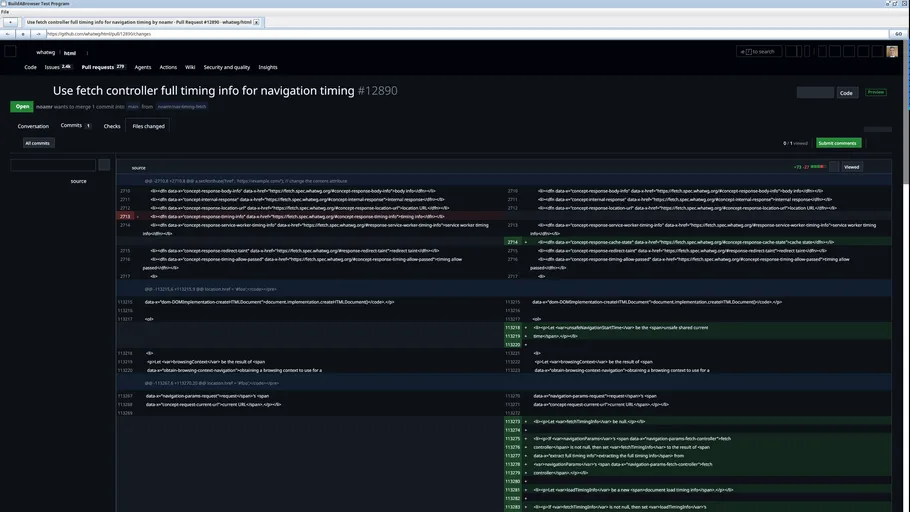The width and height of the screenshot is (910, 512).
Task: Open the Issues tab
Action: click(x=57, y=67)
